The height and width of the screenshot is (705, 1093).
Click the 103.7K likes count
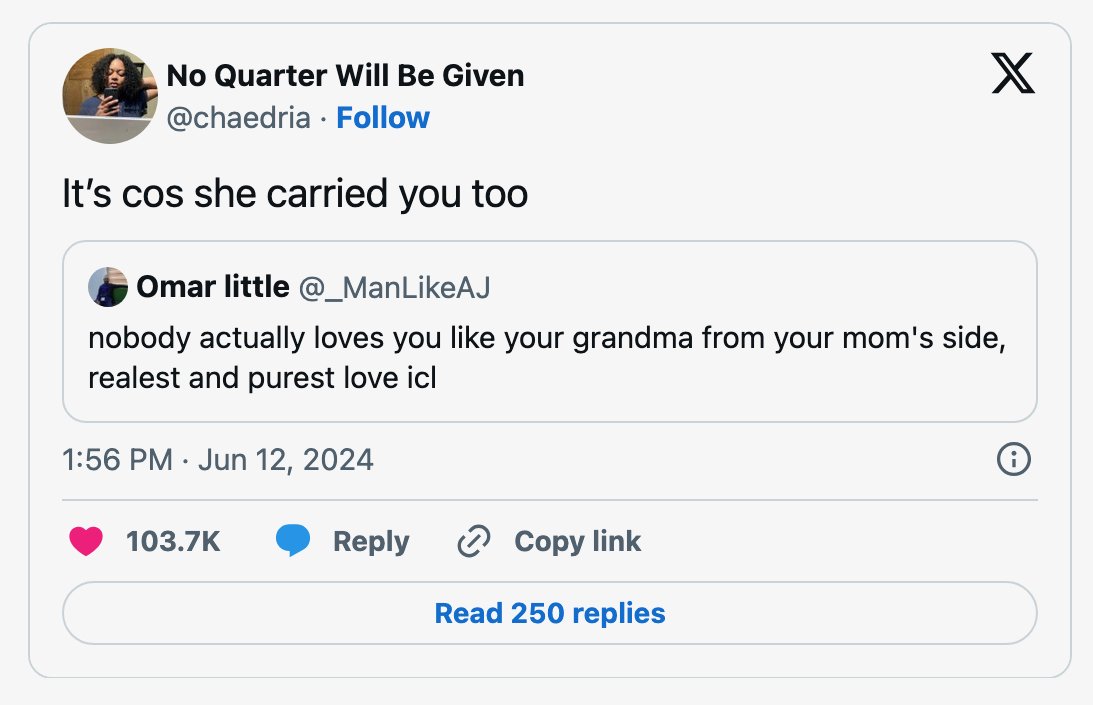click(173, 542)
